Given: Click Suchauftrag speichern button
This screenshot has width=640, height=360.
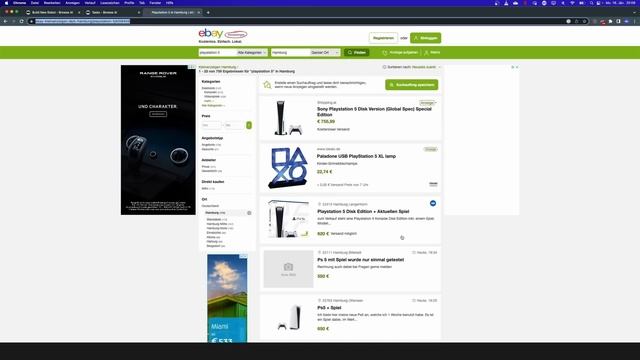Looking at the screenshot, I should (411, 84).
